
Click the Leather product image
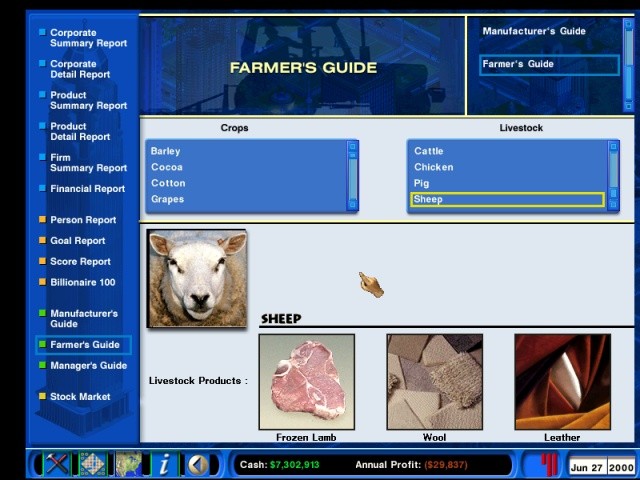click(562, 382)
